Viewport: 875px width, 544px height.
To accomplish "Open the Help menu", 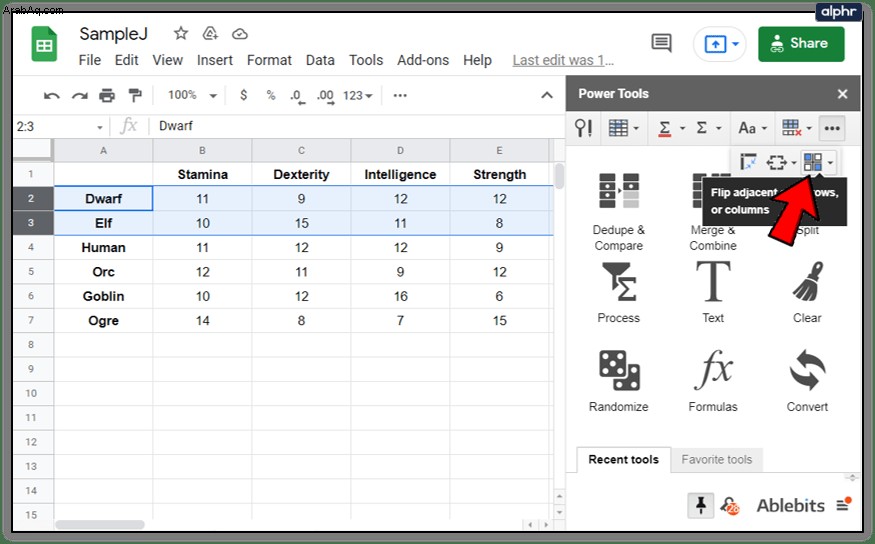I will click(477, 60).
